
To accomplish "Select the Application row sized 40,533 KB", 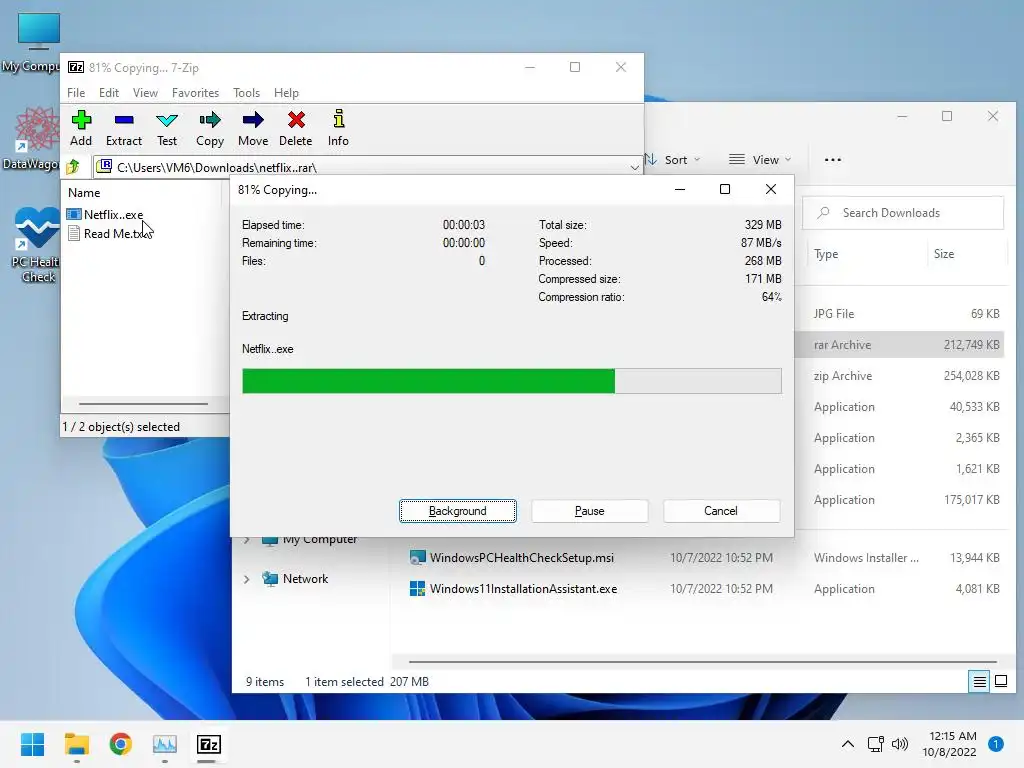I will click(x=899, y=407).
